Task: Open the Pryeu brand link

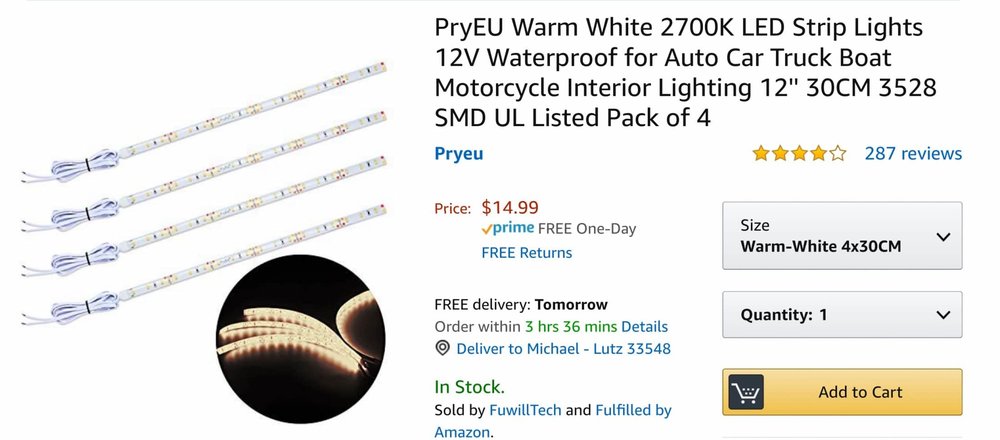Action: pos(459,153)
